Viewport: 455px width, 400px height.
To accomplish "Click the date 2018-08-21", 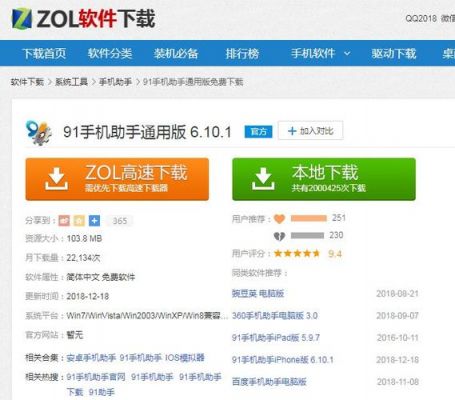I will point(397,294).
